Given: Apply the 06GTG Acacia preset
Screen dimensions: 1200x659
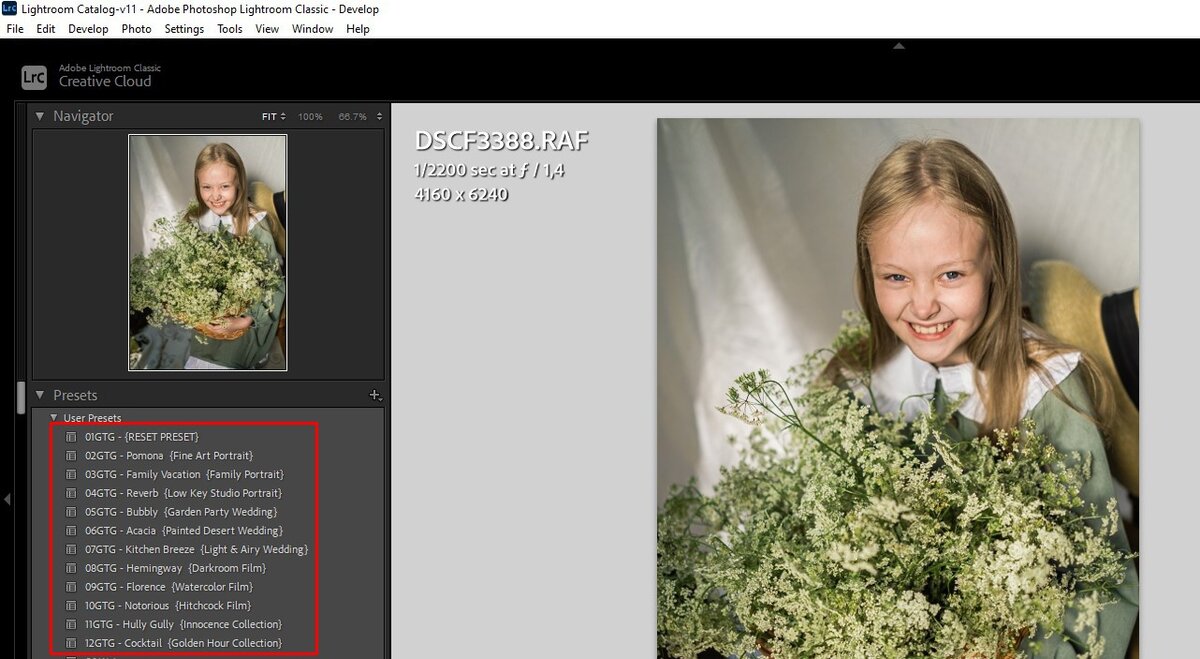Looking at the screenshot, I should 185,531.
